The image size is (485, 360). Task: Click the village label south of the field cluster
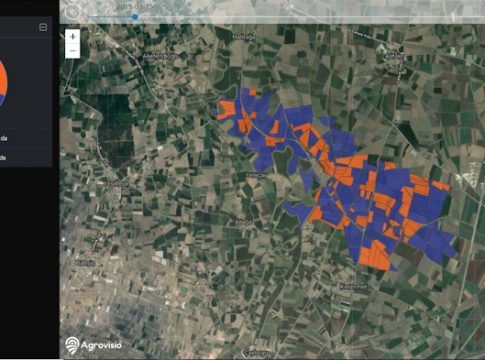click(x=353, y=286)
